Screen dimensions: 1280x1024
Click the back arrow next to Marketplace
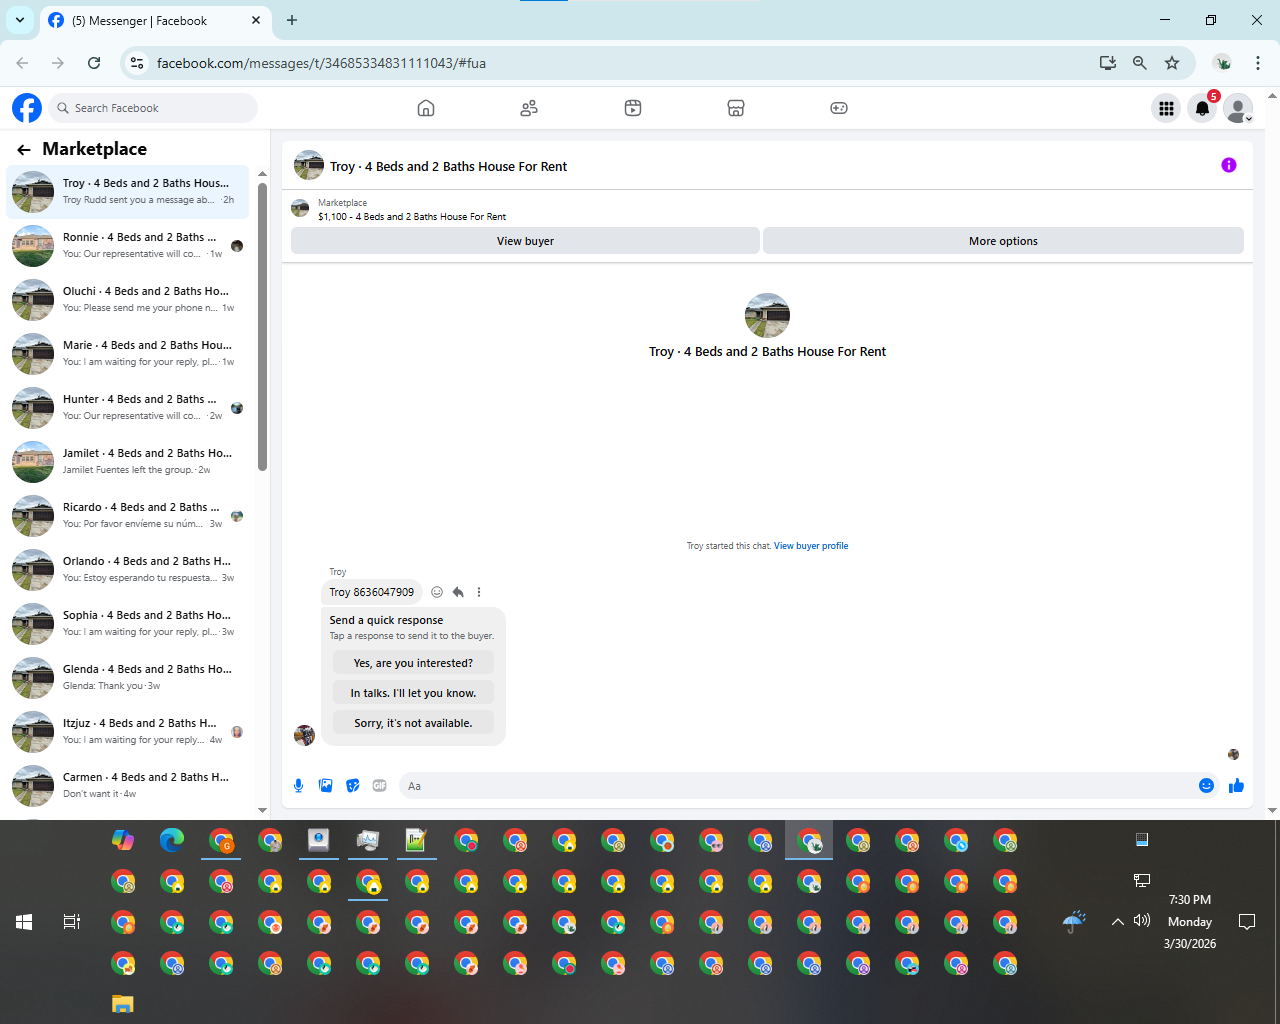pyautogui.click(x=24, y=150)
